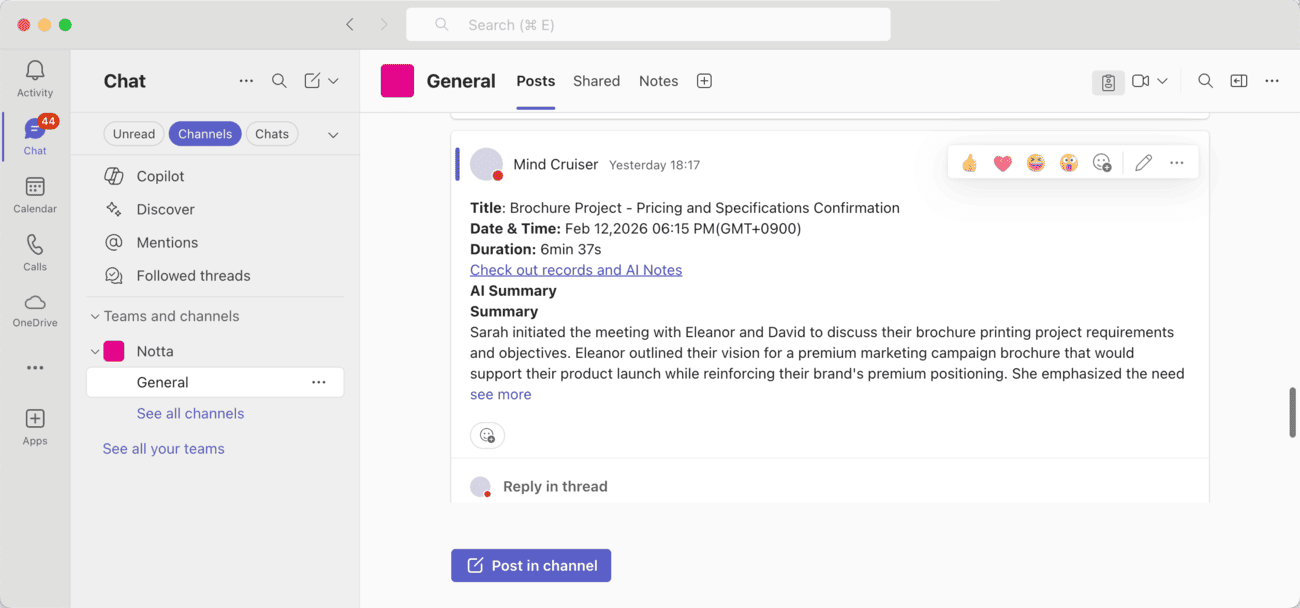This screenshot has height=608, width=1300.
Task: Open more reactions picker in toolbar
Action: [1102, 163]
